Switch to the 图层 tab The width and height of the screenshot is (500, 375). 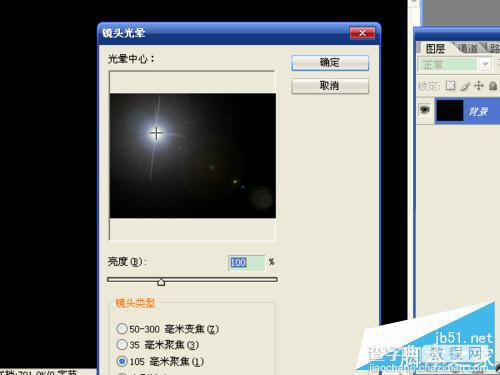click(435, 49)
